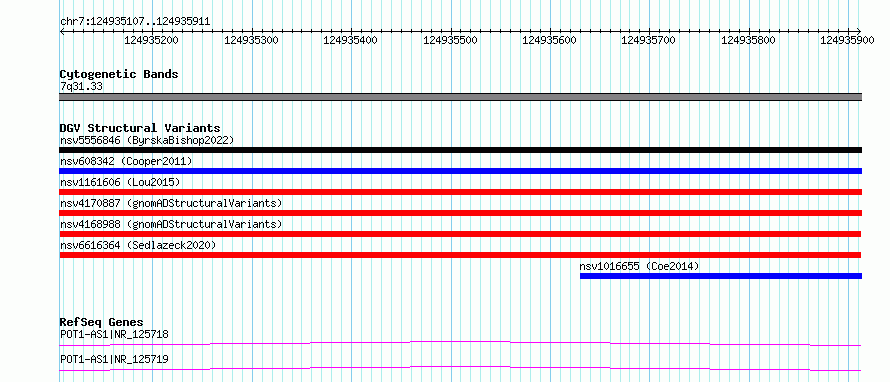Image resolution: width=890 pixels, height=382 pixels.
Task: Open the RefSeq Genes track title
Action: [102, 323]
